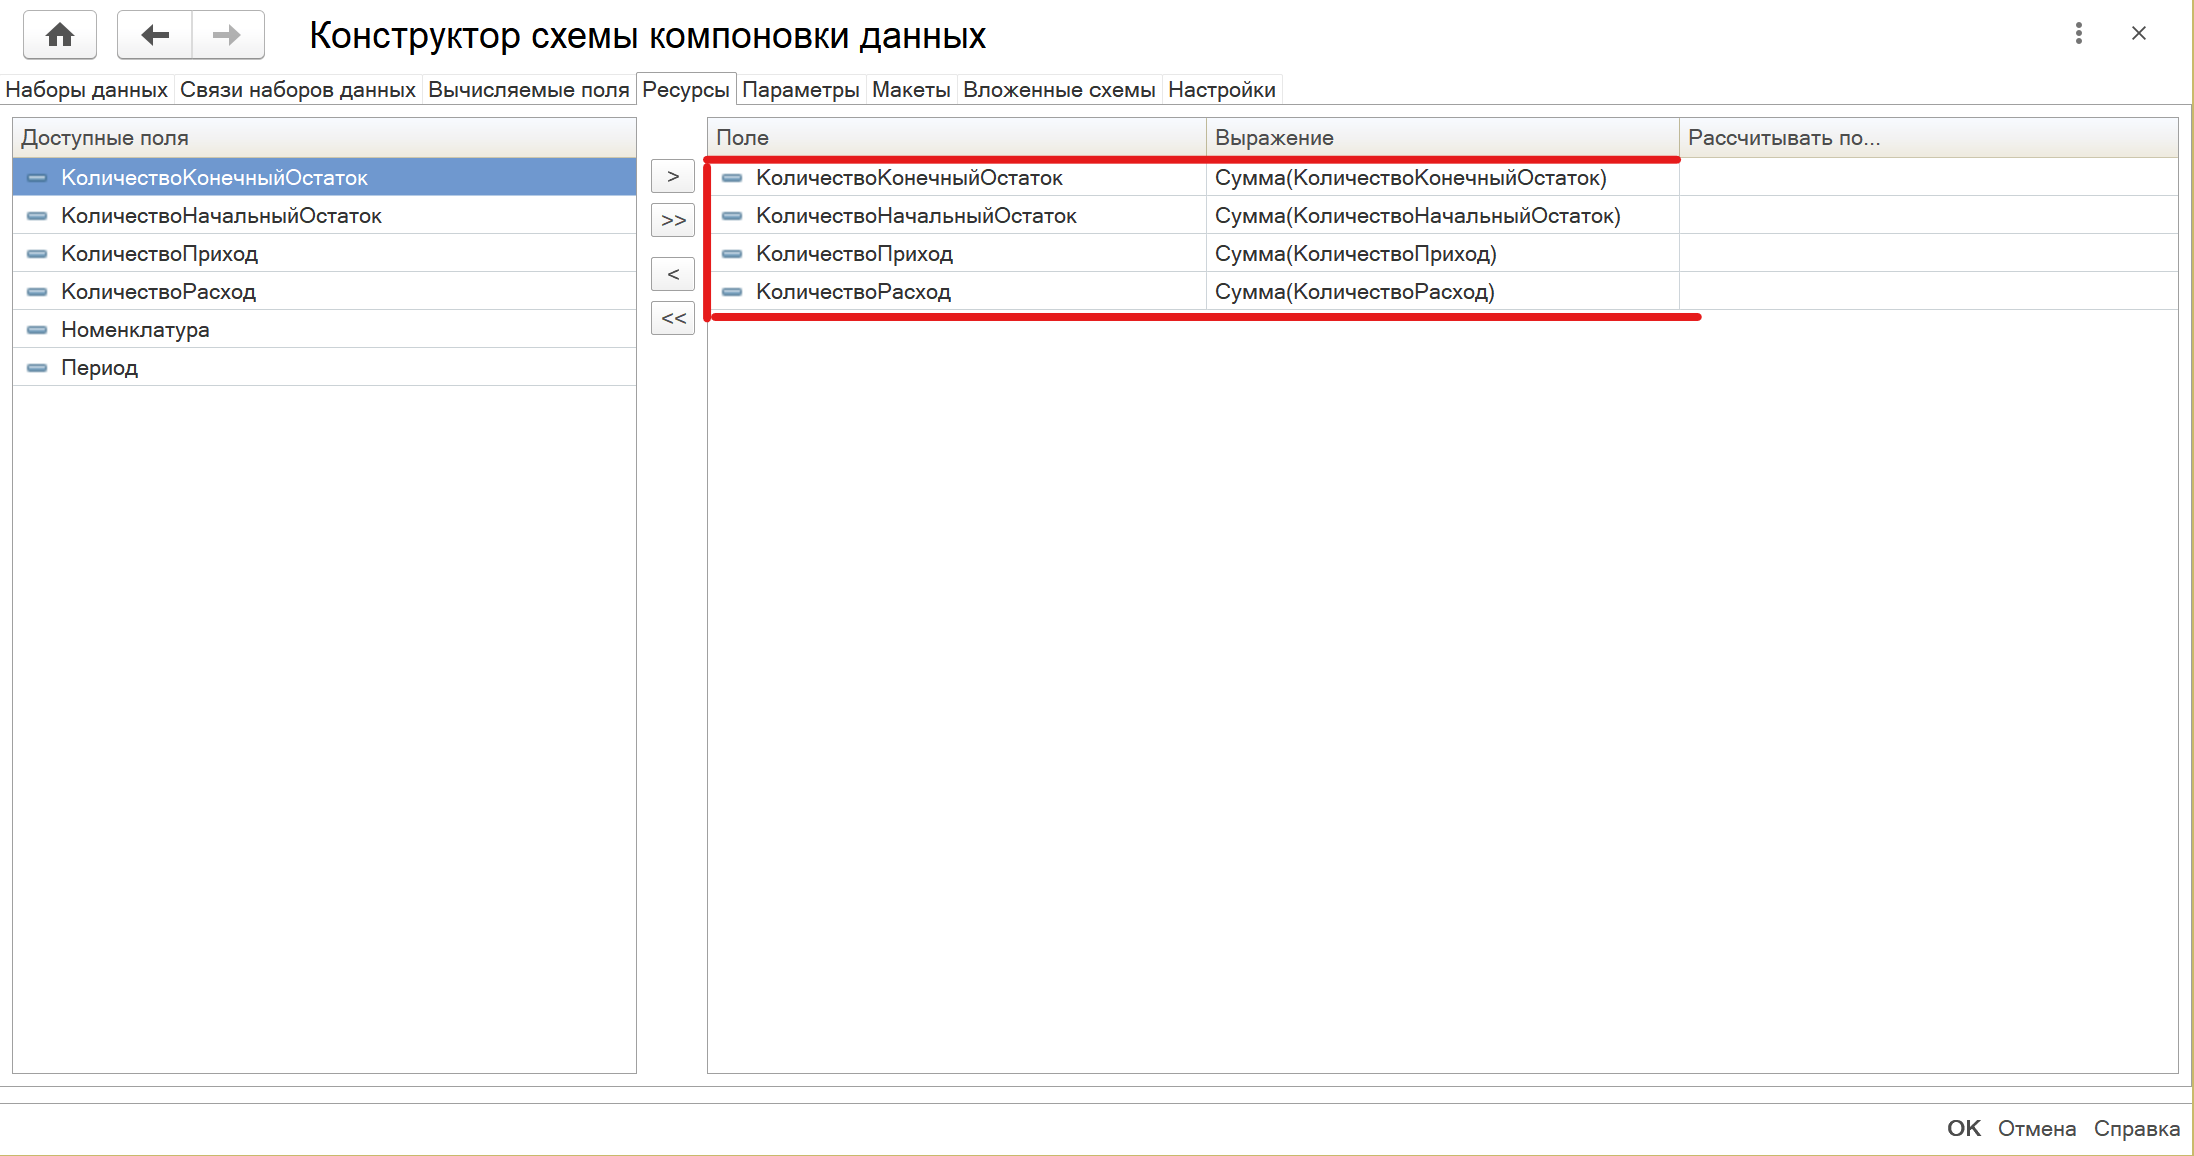
Task: Select КоличествоКонечныйОстаток in available fields
Action: [x=325, y=177]
